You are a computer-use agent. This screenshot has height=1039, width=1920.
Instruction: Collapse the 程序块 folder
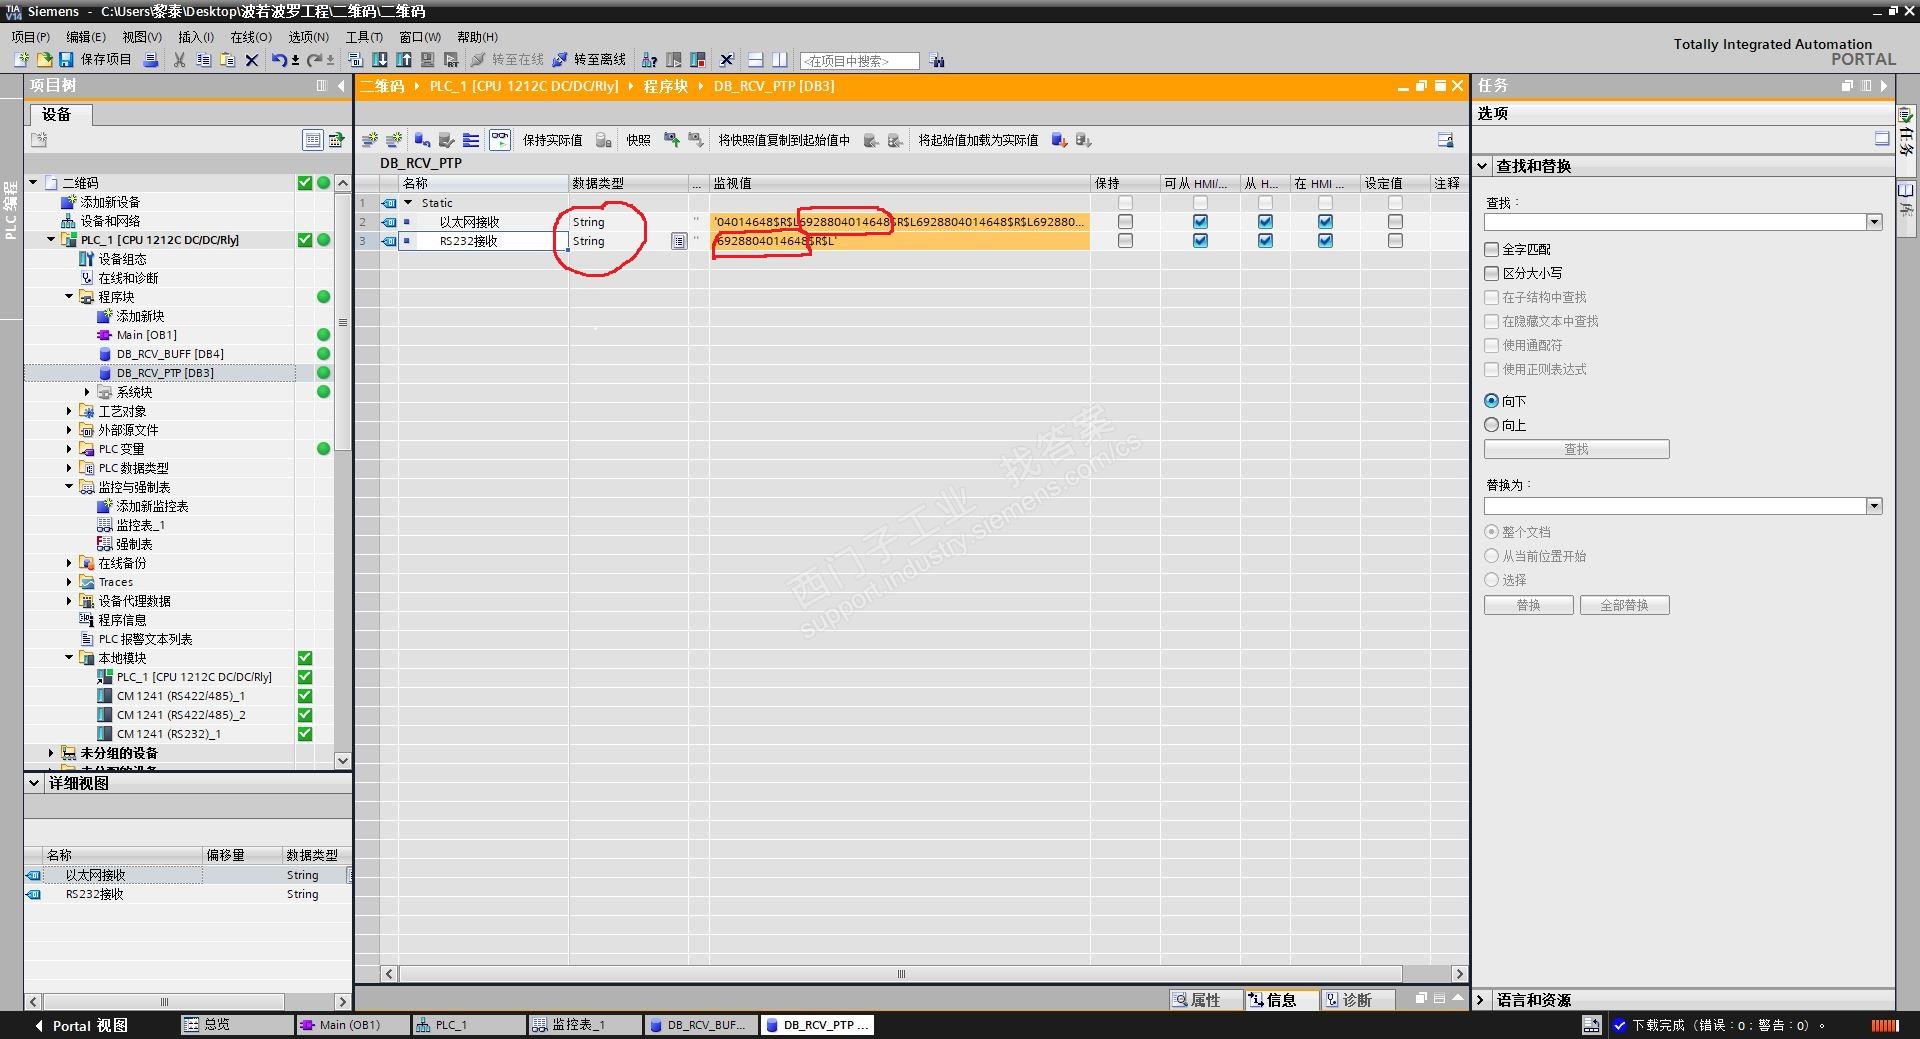tap(69, 297)
